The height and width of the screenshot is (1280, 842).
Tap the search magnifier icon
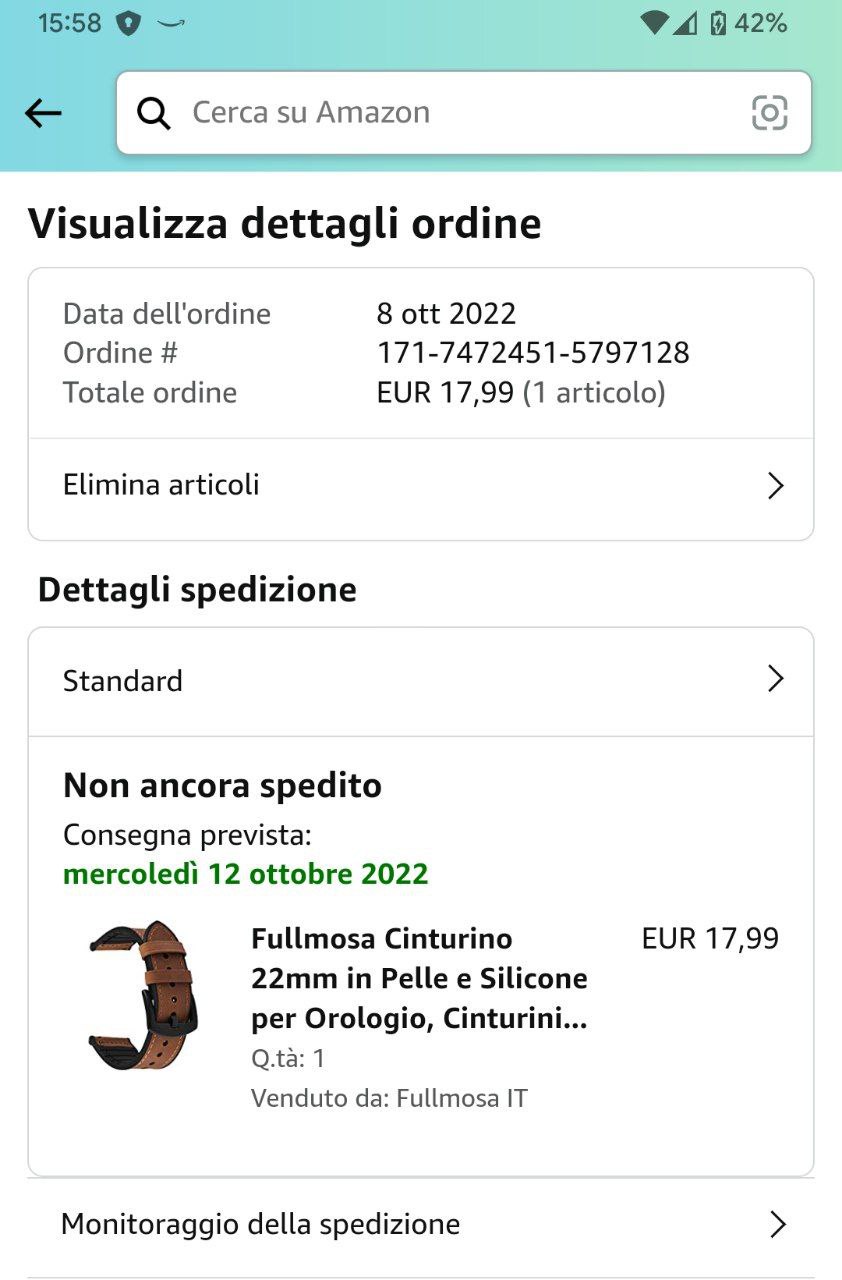click(x=154, y=113)
